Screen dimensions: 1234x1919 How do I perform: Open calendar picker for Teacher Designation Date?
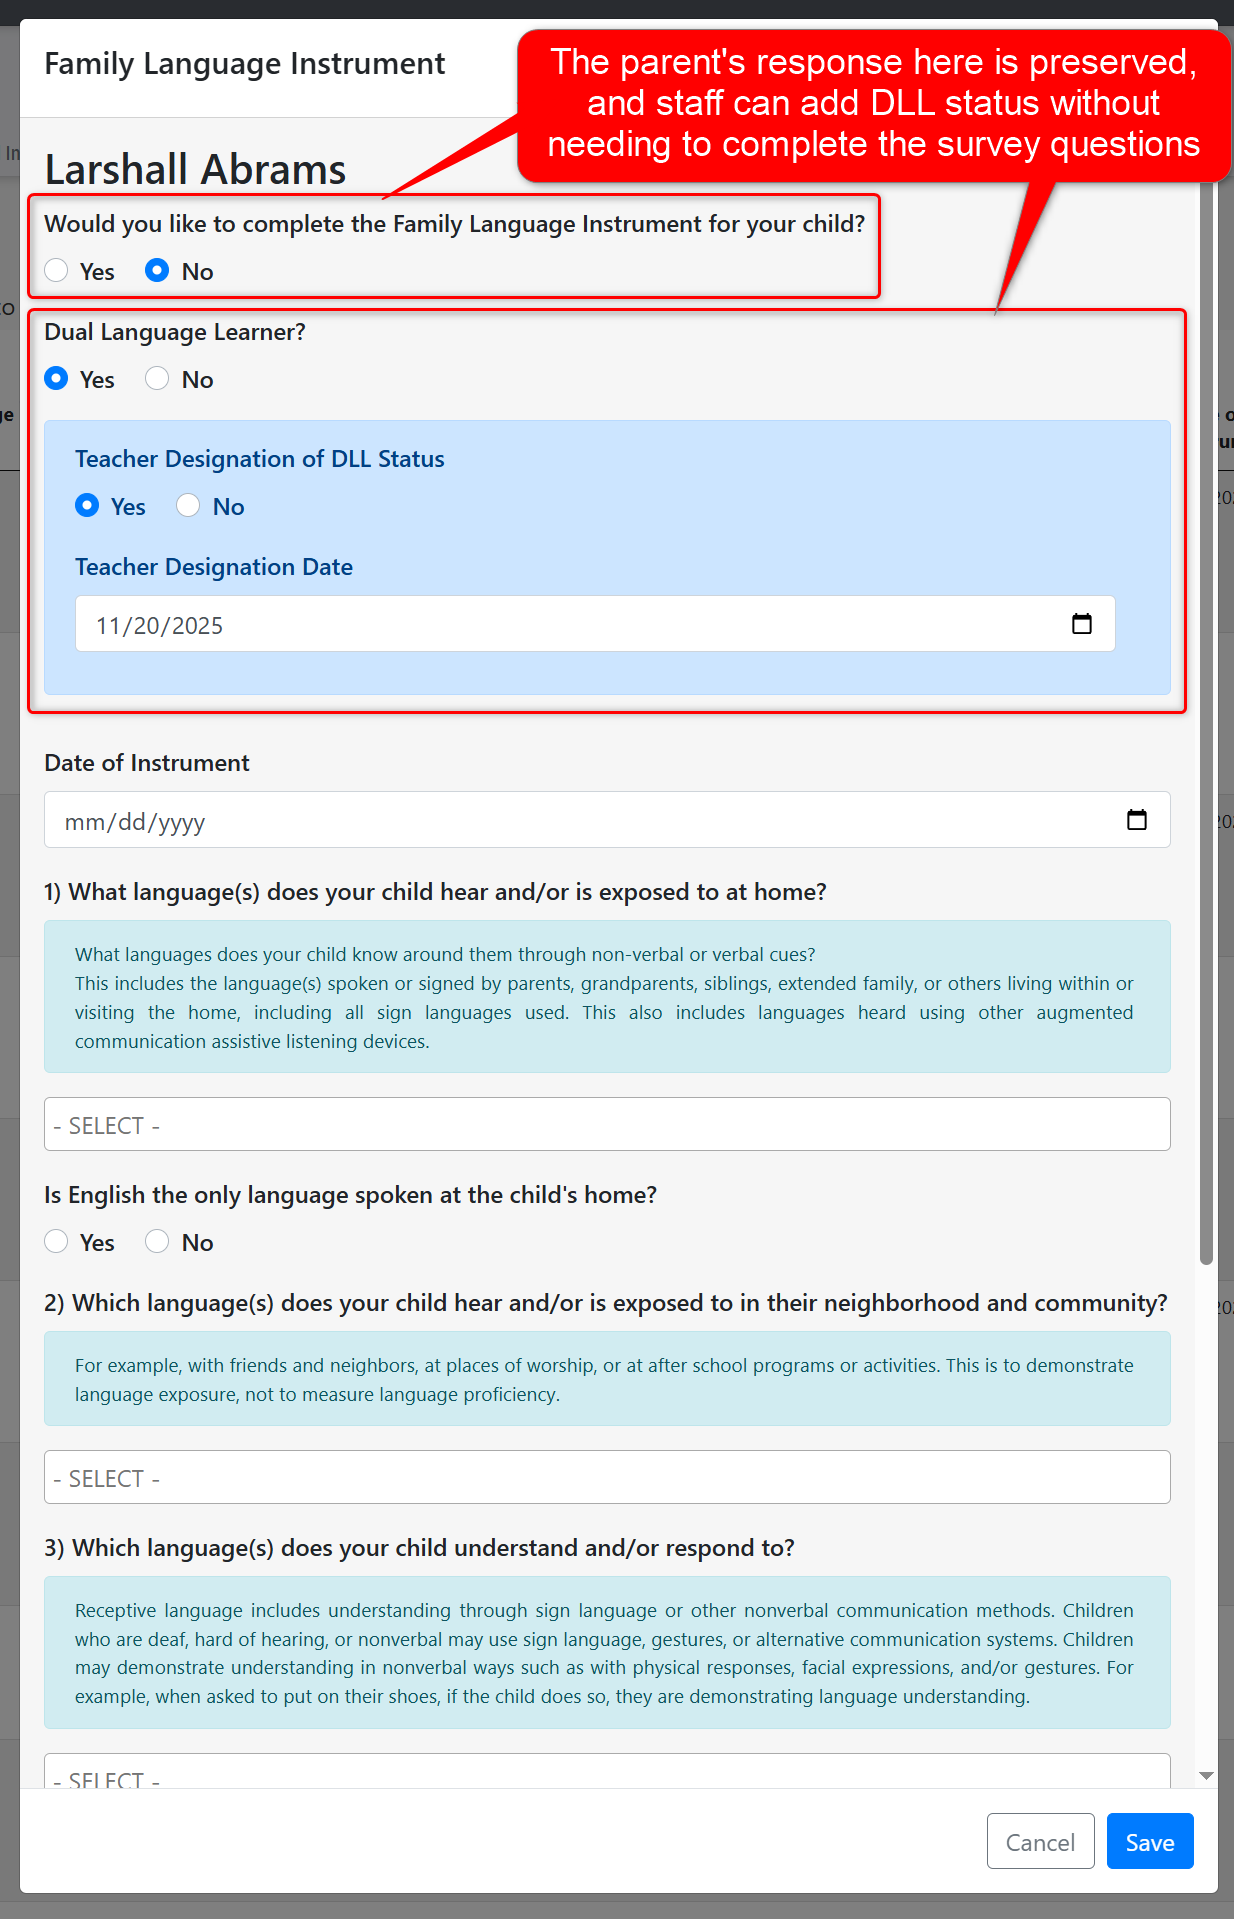pos(1081,624)
